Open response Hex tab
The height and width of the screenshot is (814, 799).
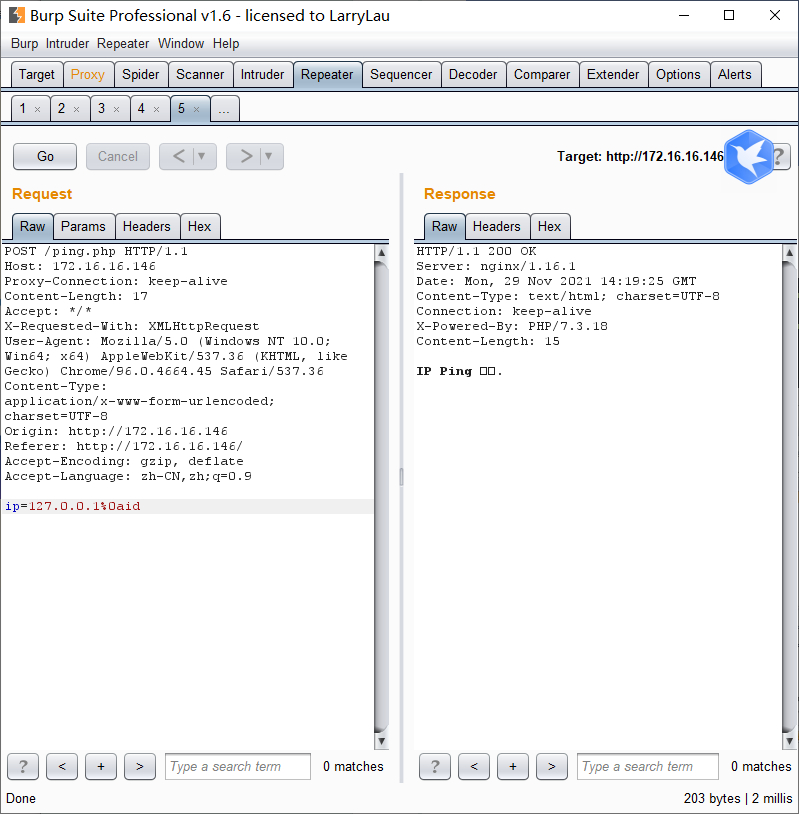549,227
